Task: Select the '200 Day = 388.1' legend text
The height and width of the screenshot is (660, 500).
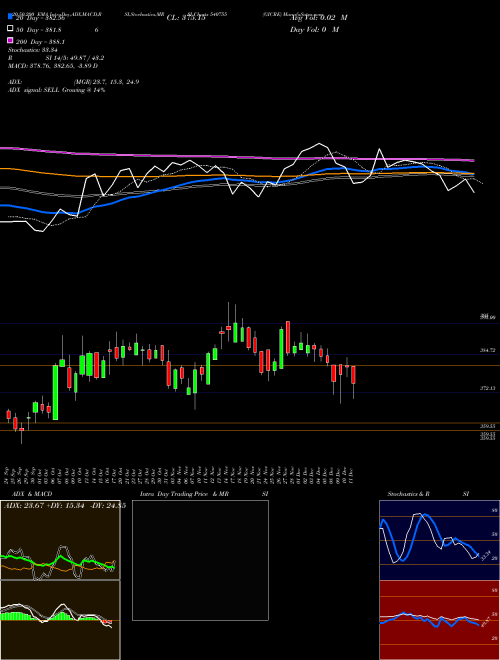Action: (x=40, y=42)
